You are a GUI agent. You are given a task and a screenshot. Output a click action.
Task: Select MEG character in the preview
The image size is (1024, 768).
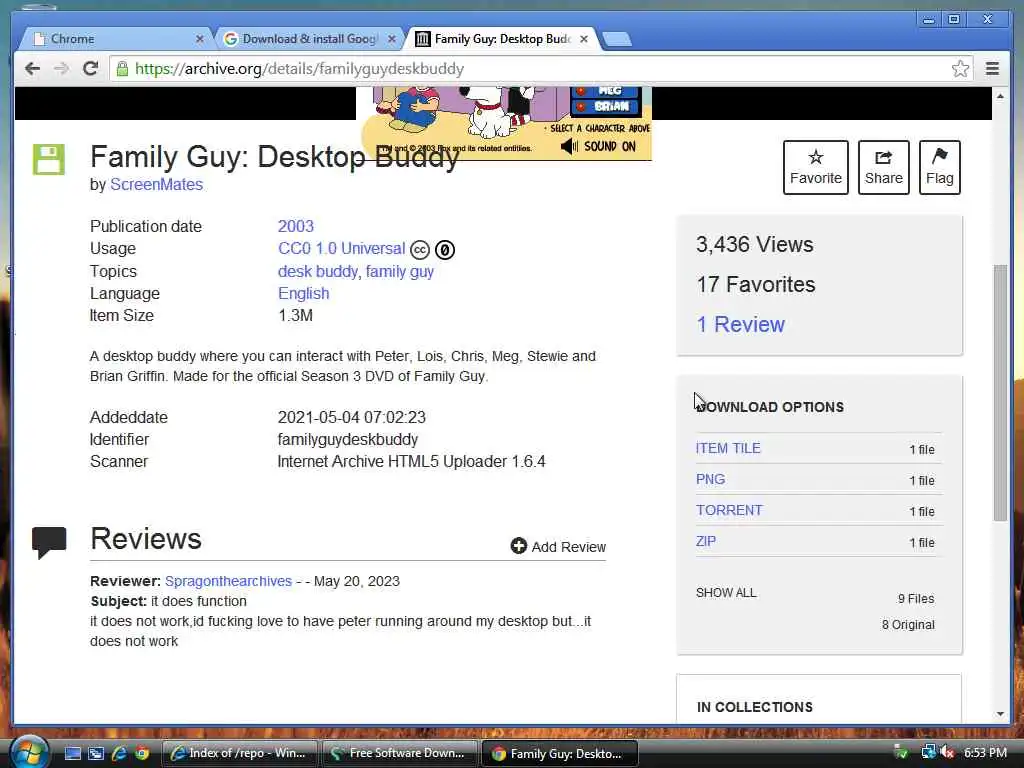click(x=605, y=92)
